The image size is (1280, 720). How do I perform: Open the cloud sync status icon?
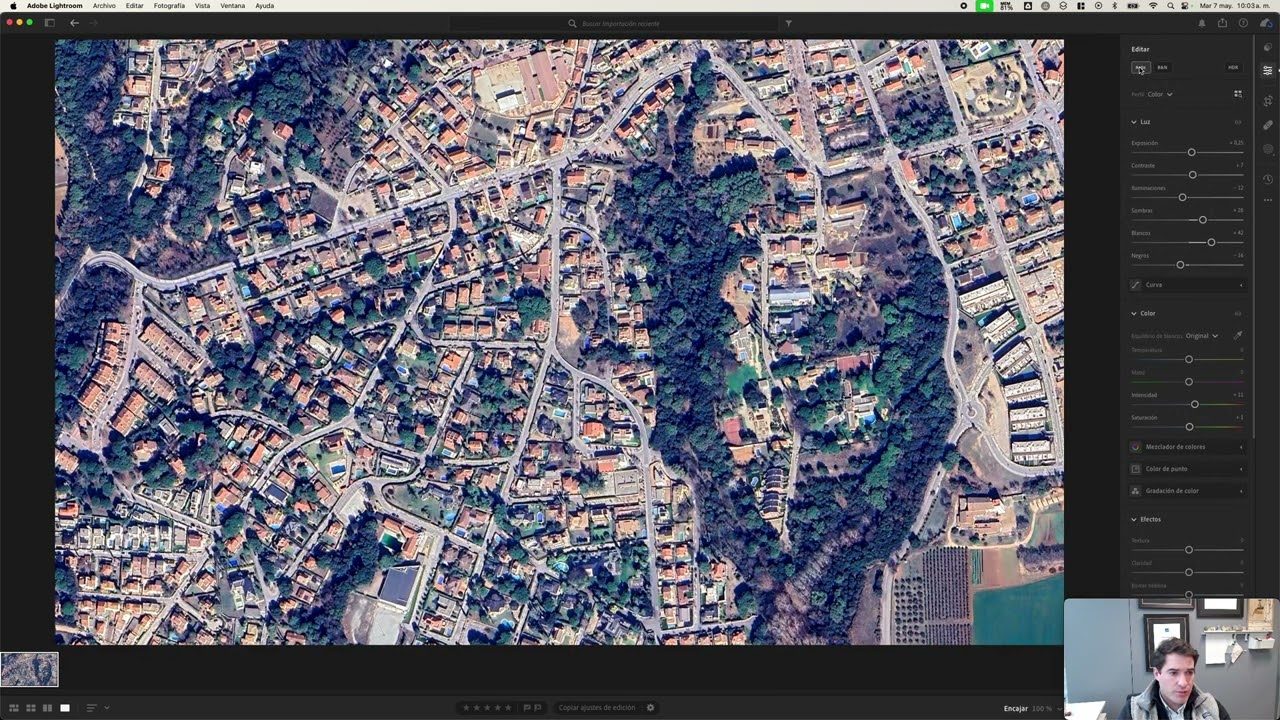tap(1265, 23)
